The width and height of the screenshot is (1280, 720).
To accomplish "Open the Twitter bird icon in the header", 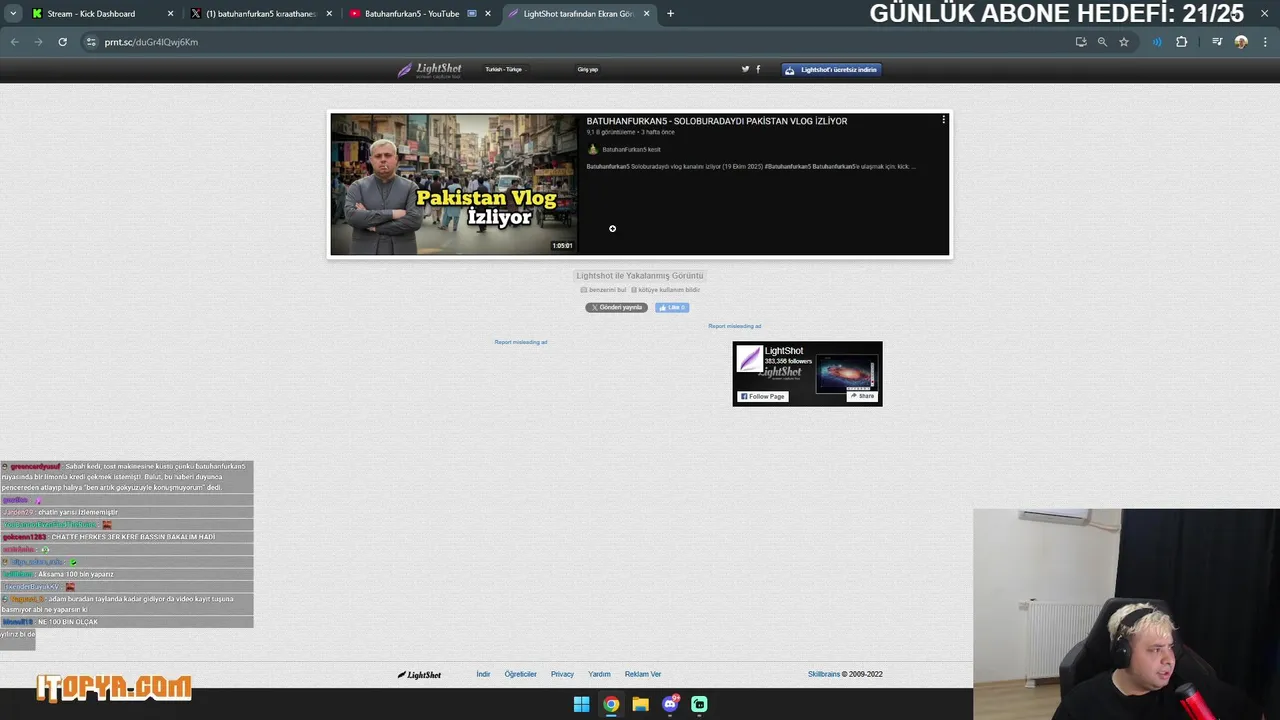I will [x=745, y=69].
